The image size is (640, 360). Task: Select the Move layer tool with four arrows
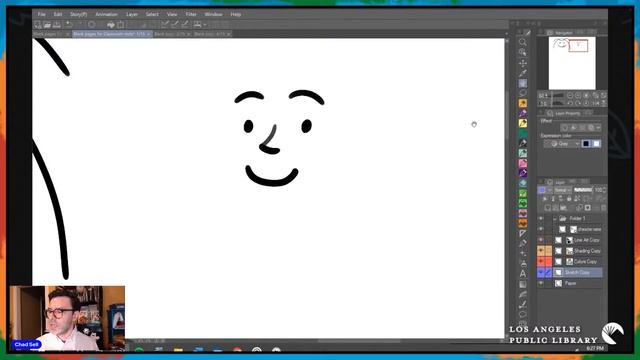click(522, 63)
